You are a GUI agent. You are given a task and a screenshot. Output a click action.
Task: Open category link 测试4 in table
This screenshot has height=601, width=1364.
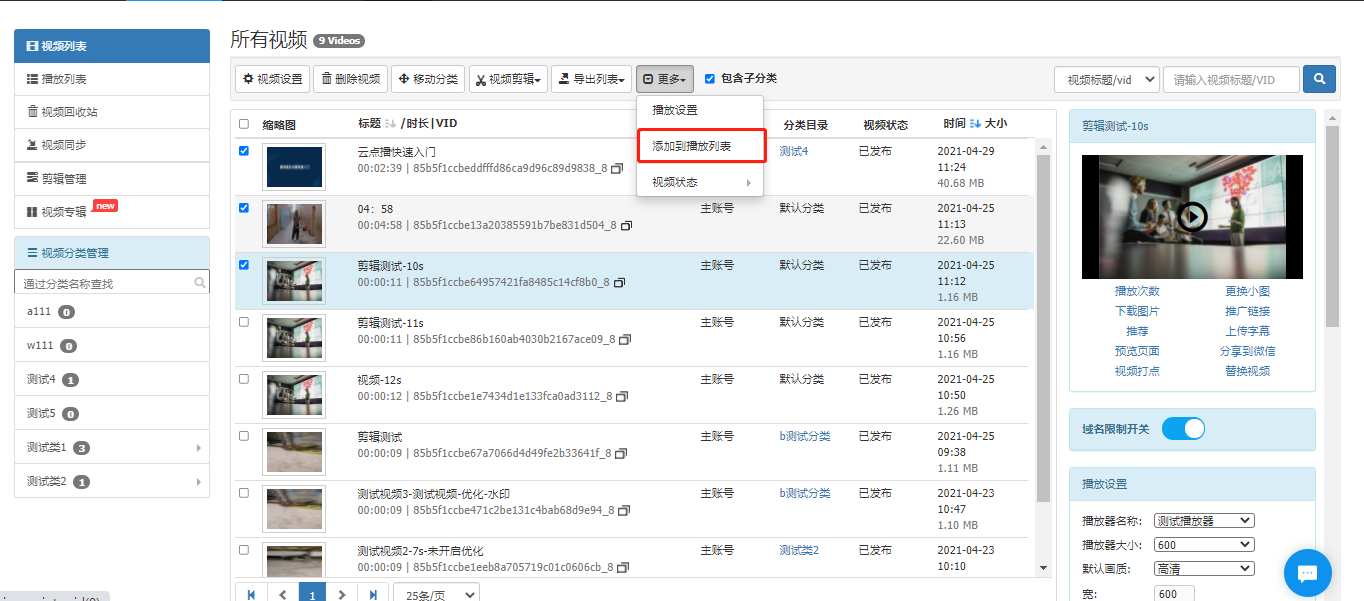tap(793, 151)
